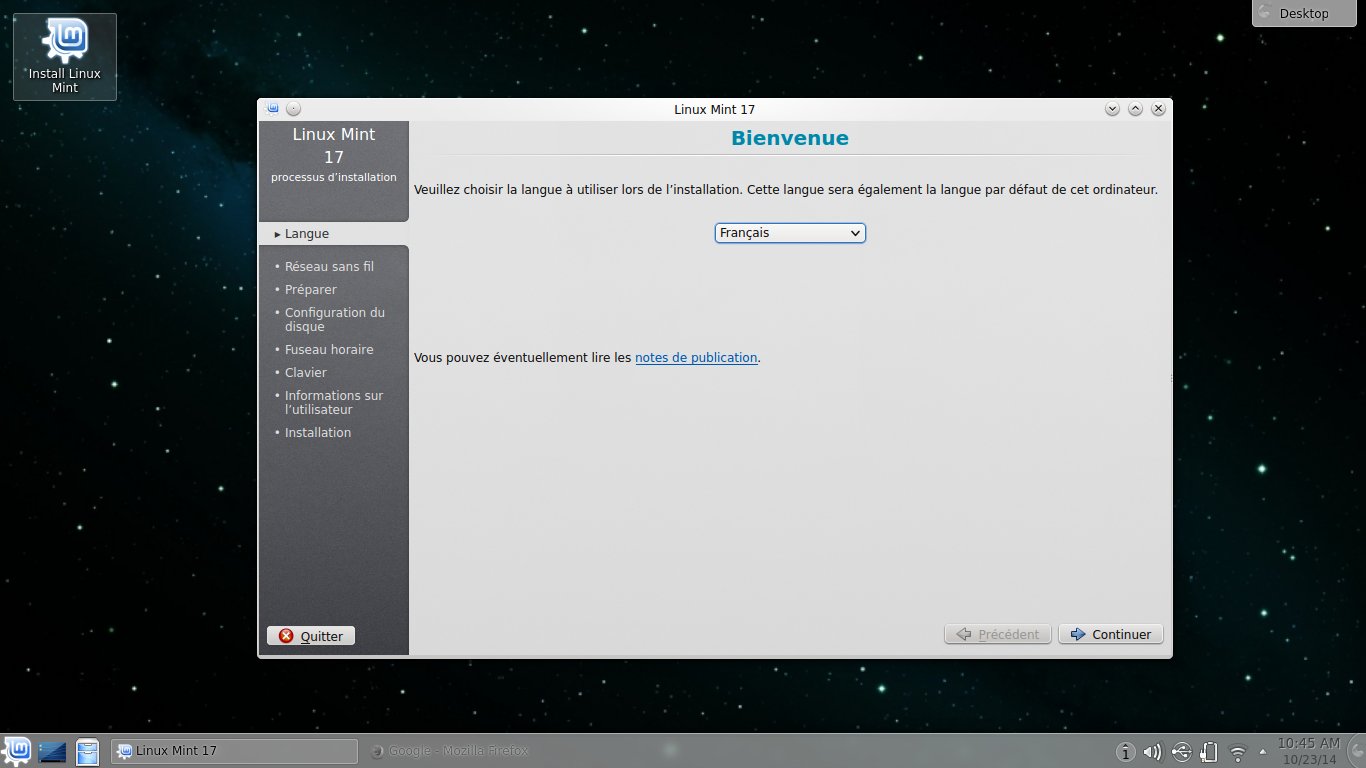Image resolution: width=1366 pixels, height=768 pixels.
Task: Click the show desktop icon in taskbar
Action: tap(51, 751)
